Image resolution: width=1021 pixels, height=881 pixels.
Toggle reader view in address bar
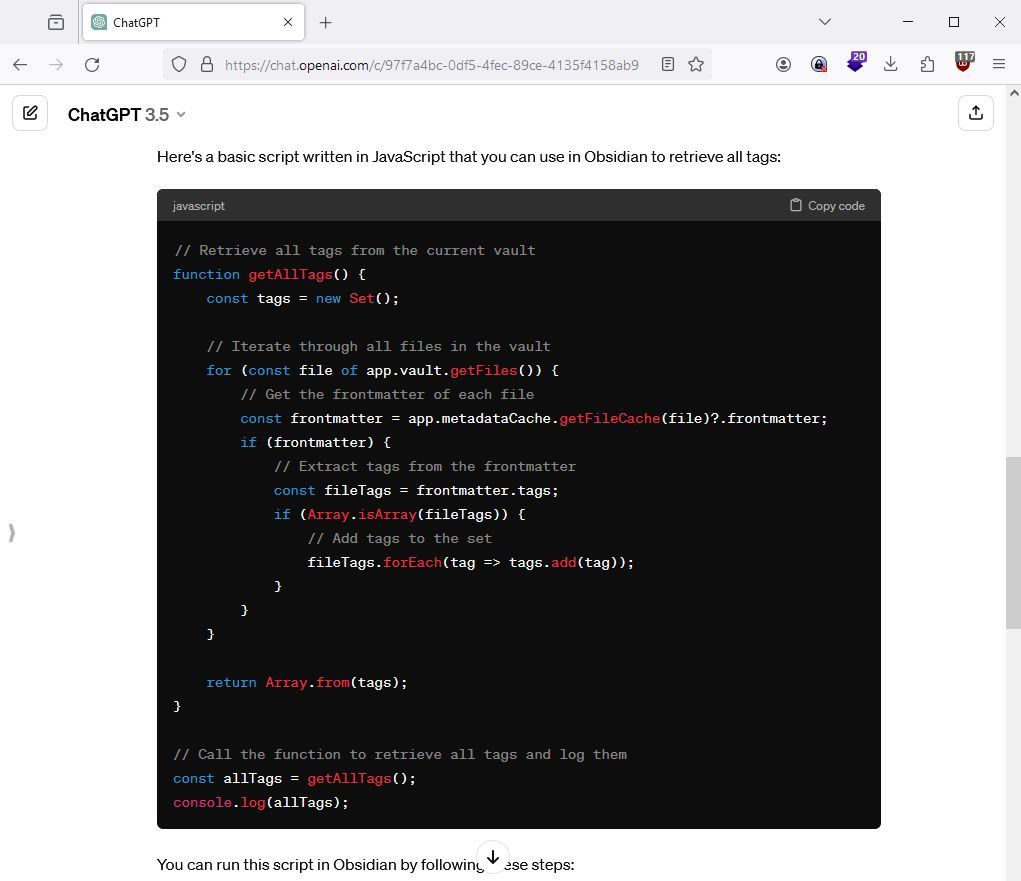667,64
